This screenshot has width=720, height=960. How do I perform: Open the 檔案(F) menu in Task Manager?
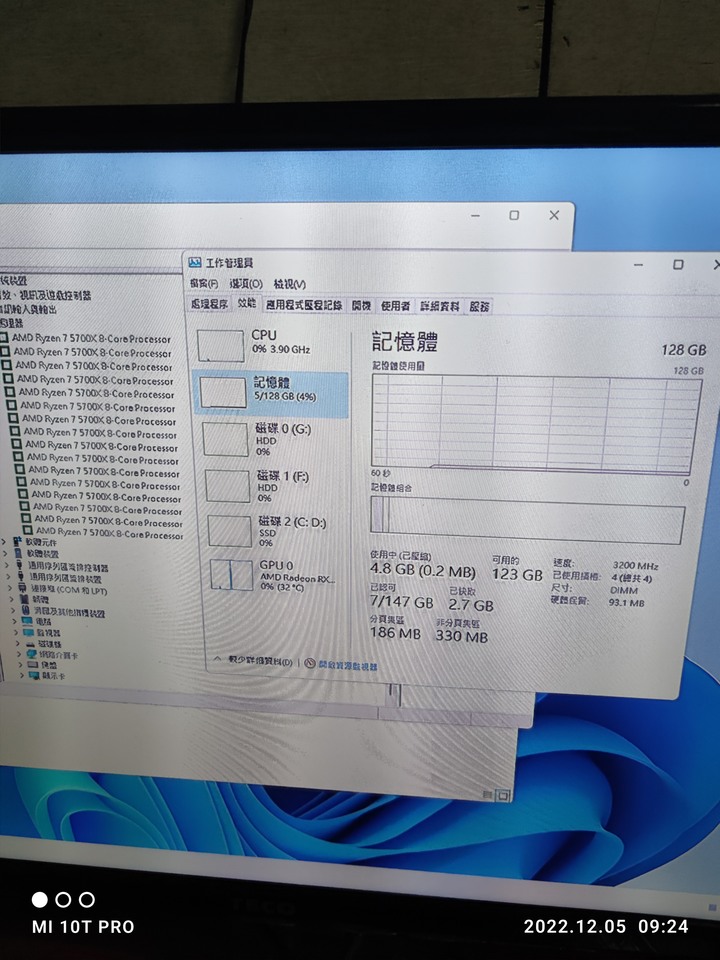point(203,283)
